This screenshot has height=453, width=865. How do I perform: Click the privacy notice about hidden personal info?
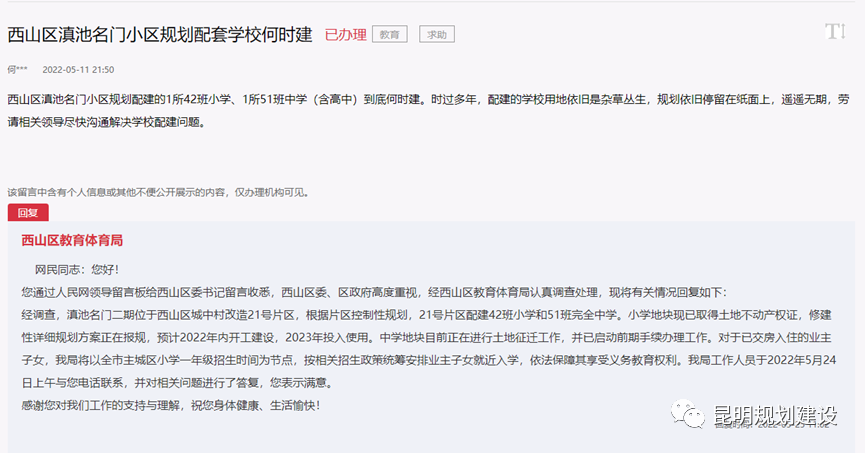pos(158,191)
